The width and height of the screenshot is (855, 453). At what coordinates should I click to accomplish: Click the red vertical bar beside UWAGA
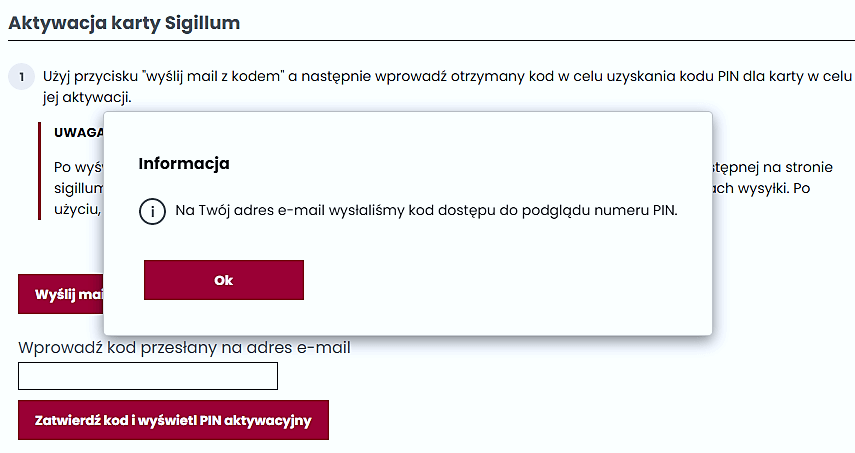39,171
